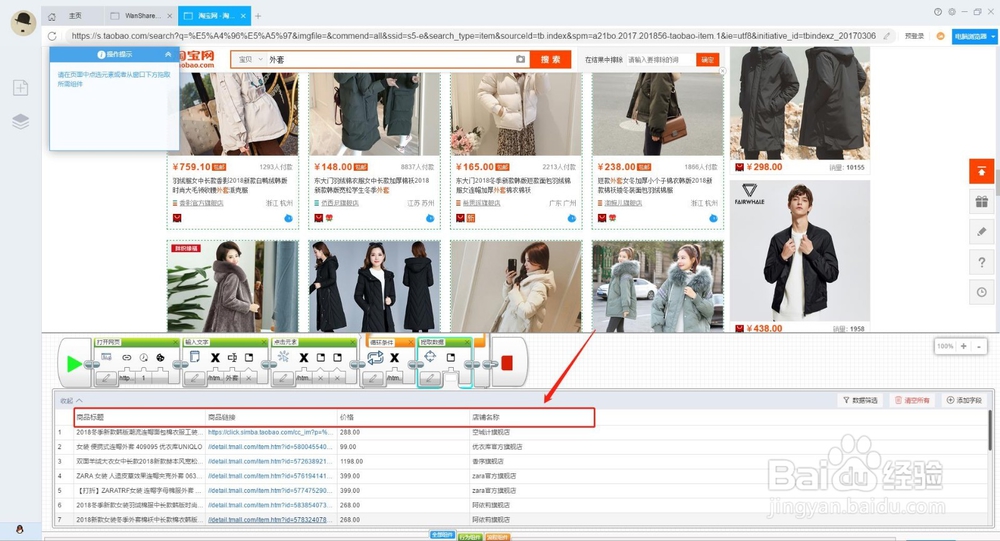Click the crosshair icon in 挖取数据 block
Viewport: 1000px width, 541px height.
(430, 357)
